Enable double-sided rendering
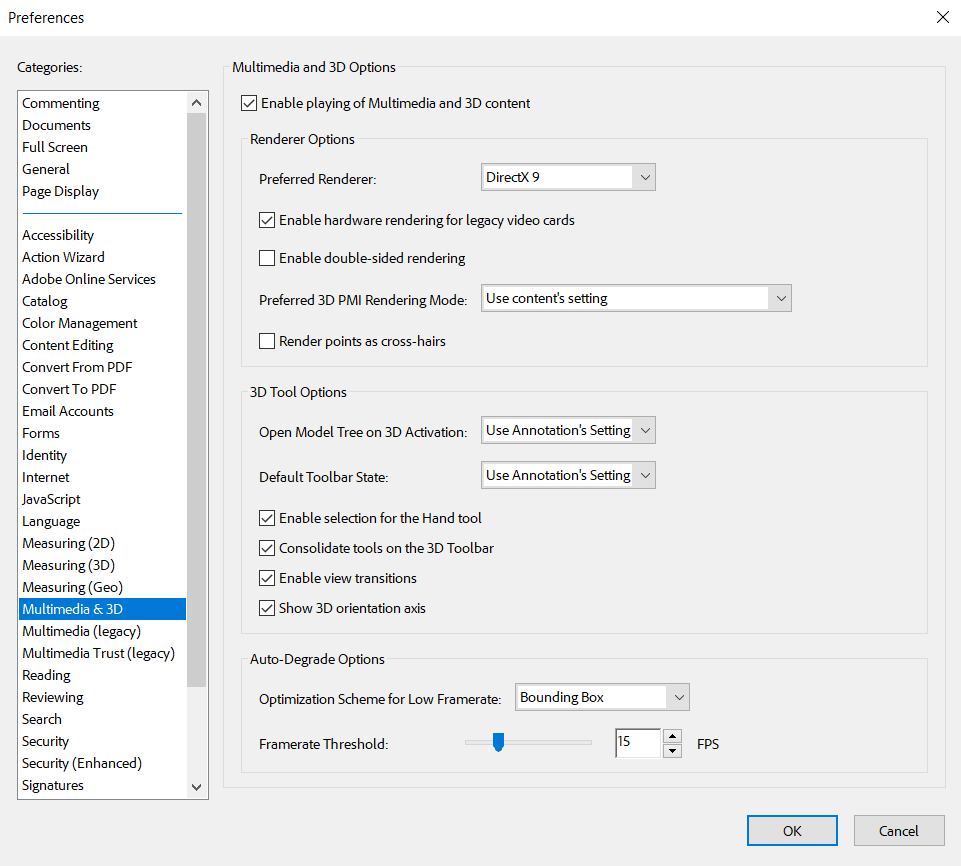This screenshot has height=866, width=961. click(267, 258)
